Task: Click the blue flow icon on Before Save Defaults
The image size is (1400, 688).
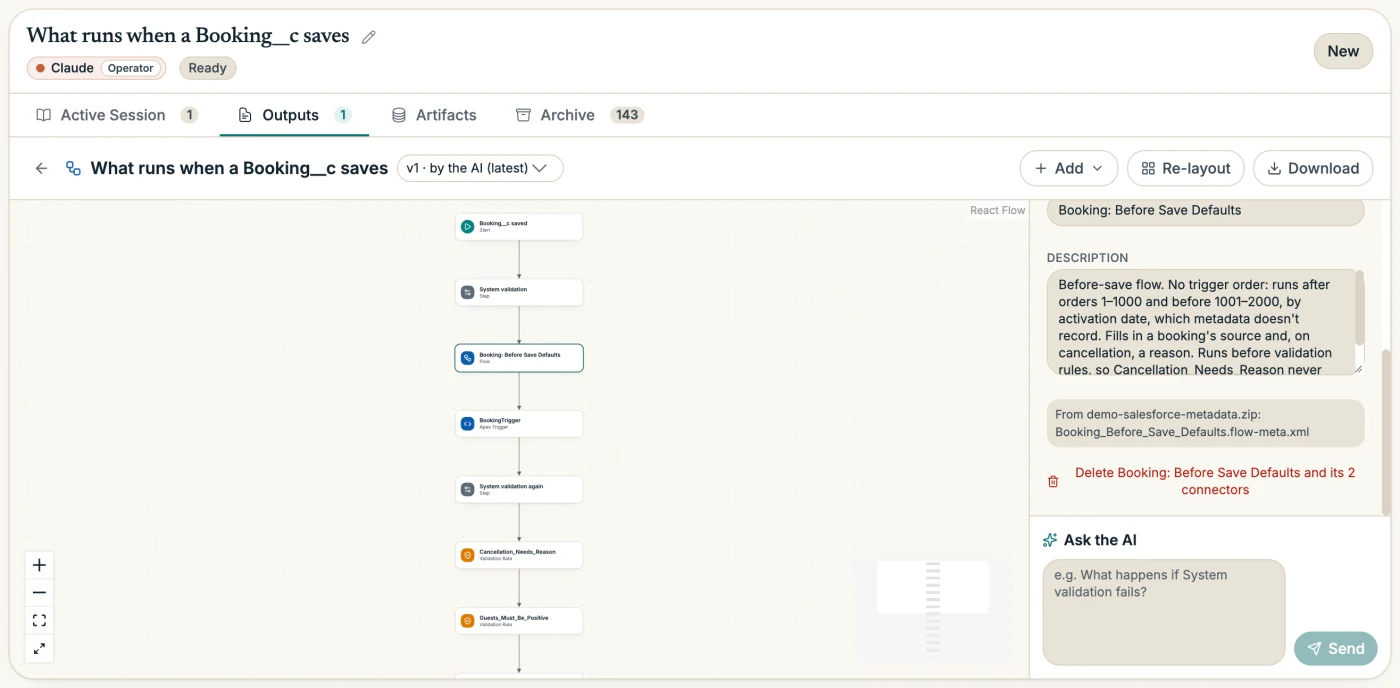Action: (x=467, y=358)
